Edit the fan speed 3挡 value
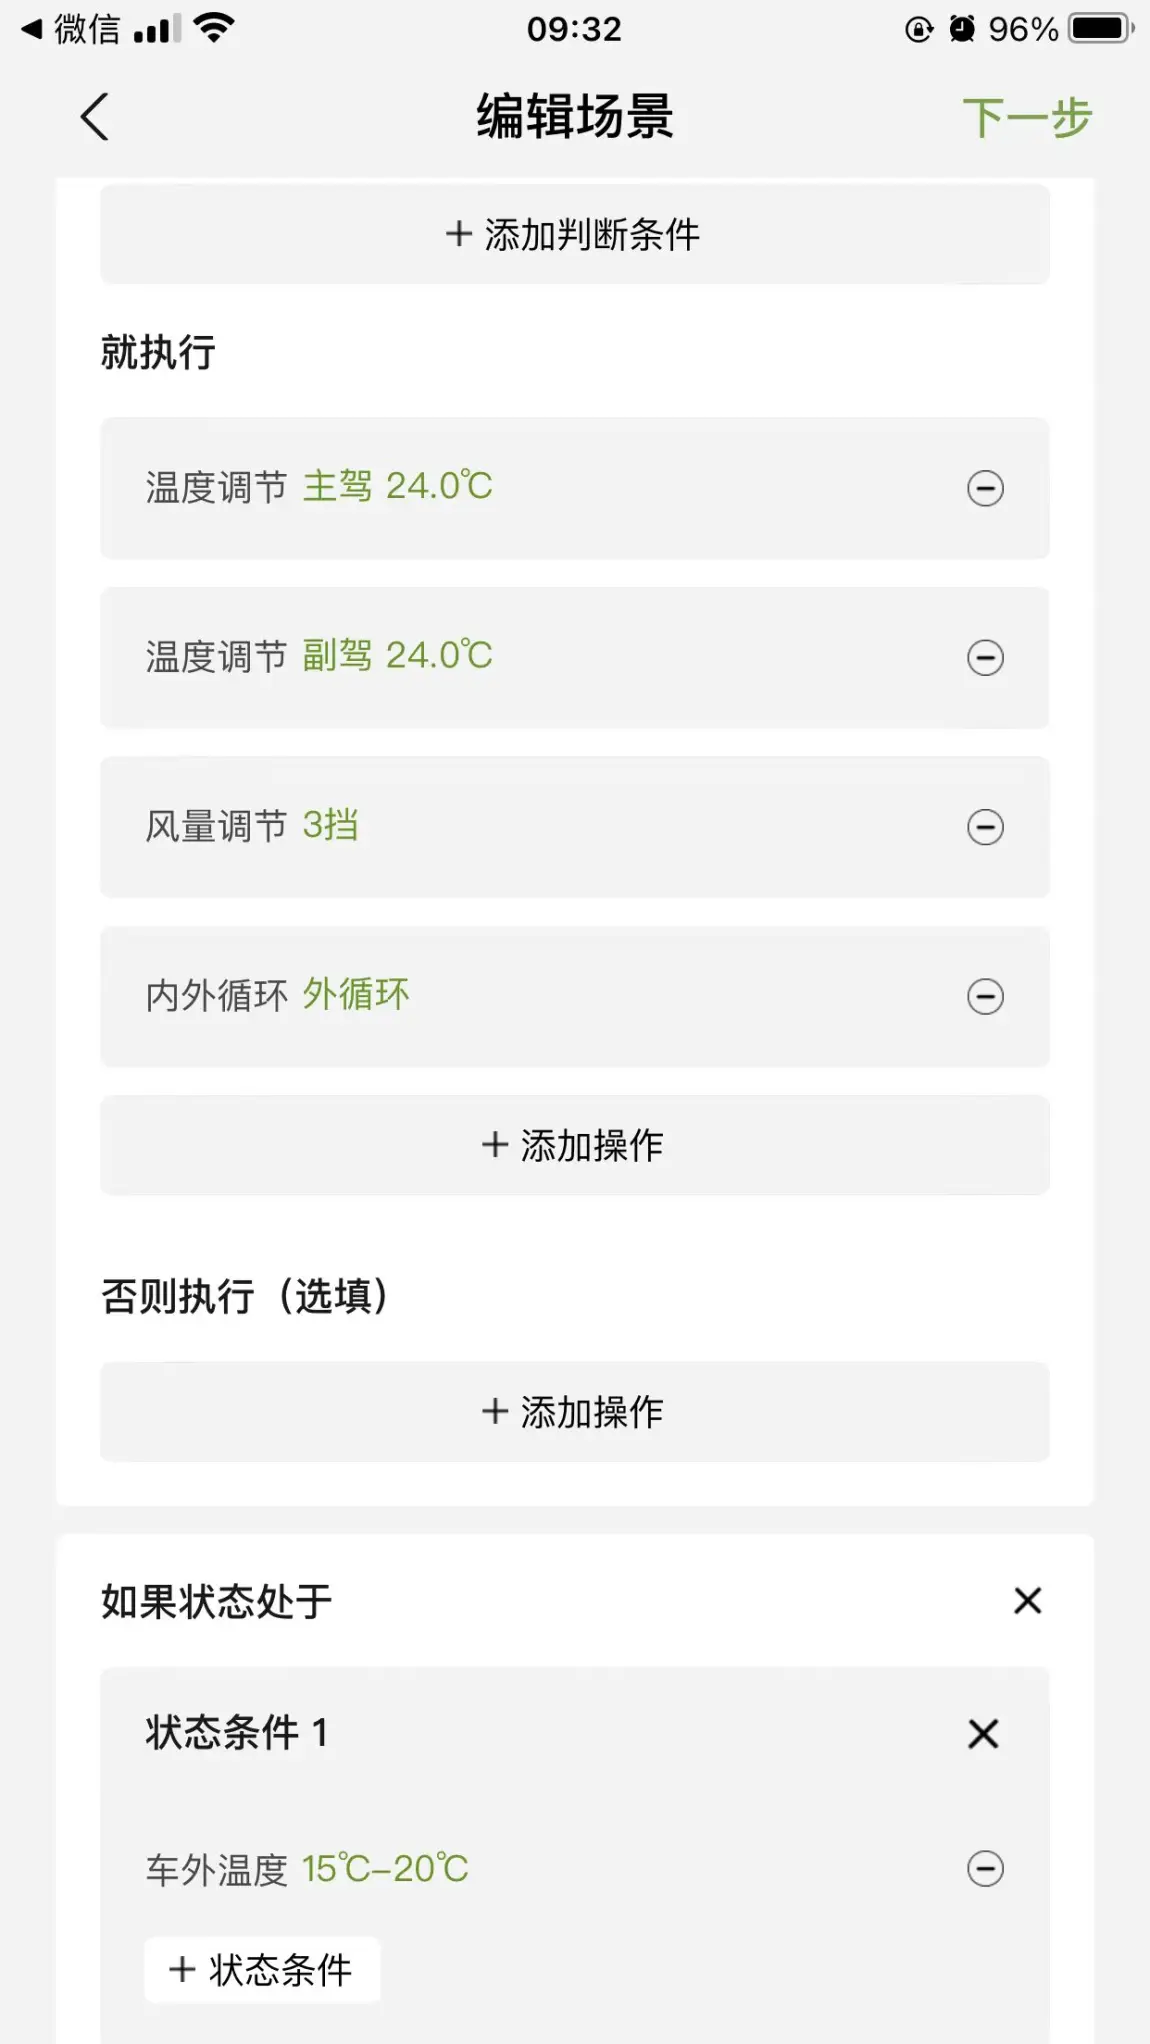This screenshot has height=2044, width=1150. [x=330, y=826]
